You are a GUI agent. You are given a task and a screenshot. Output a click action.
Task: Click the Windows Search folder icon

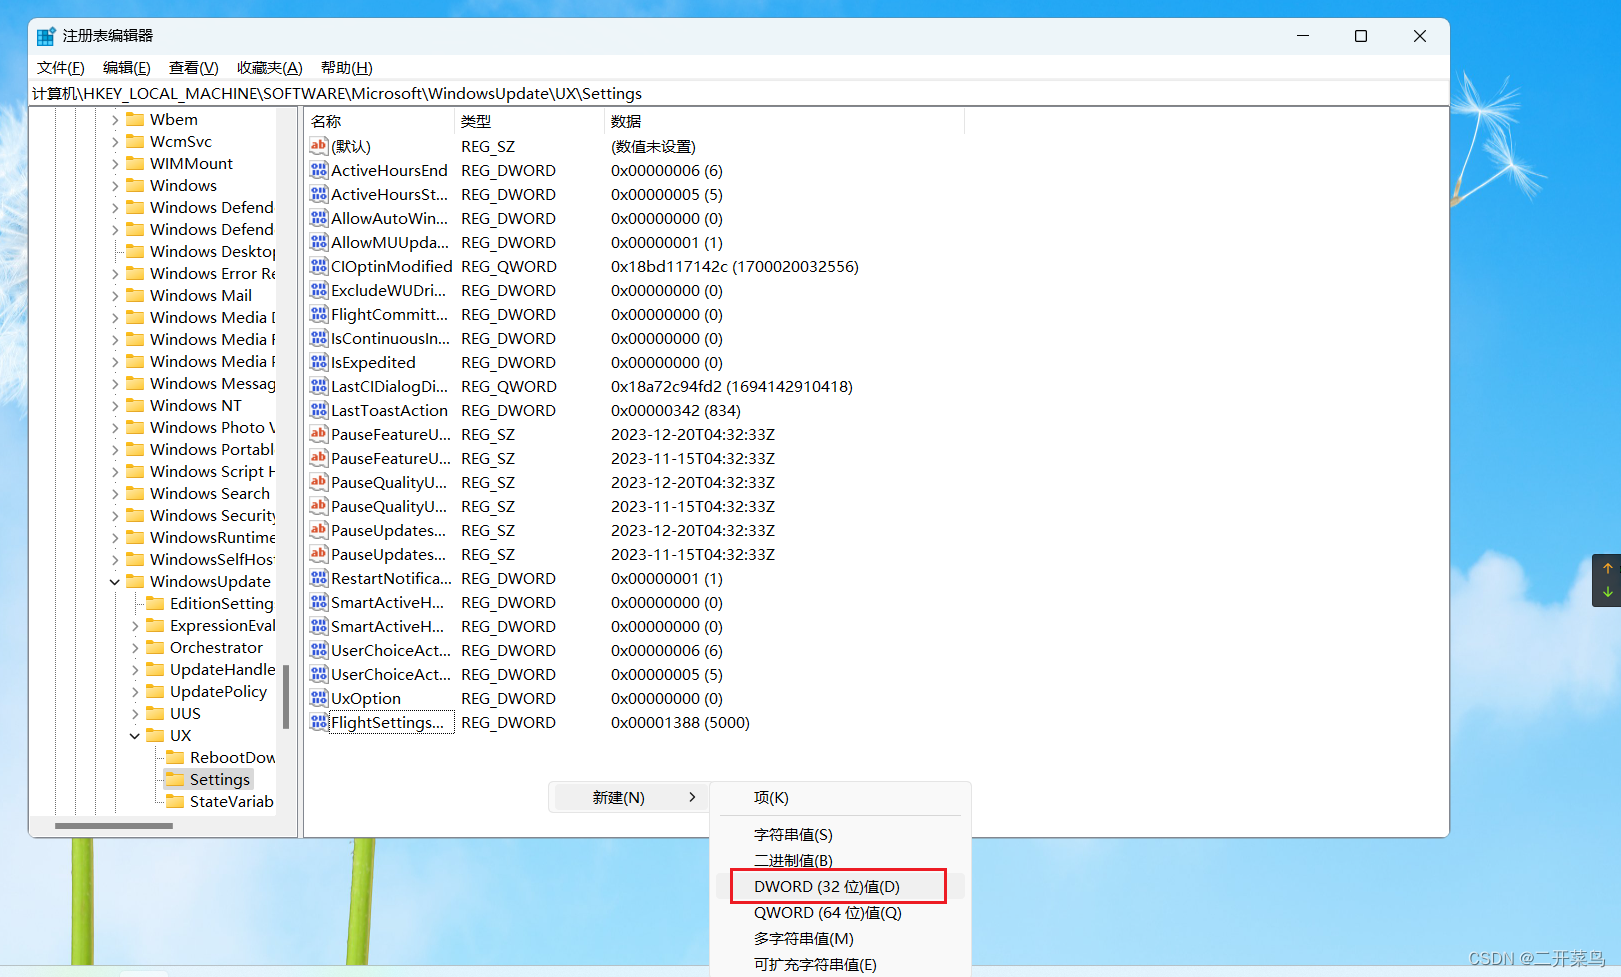tap(135, 493)
